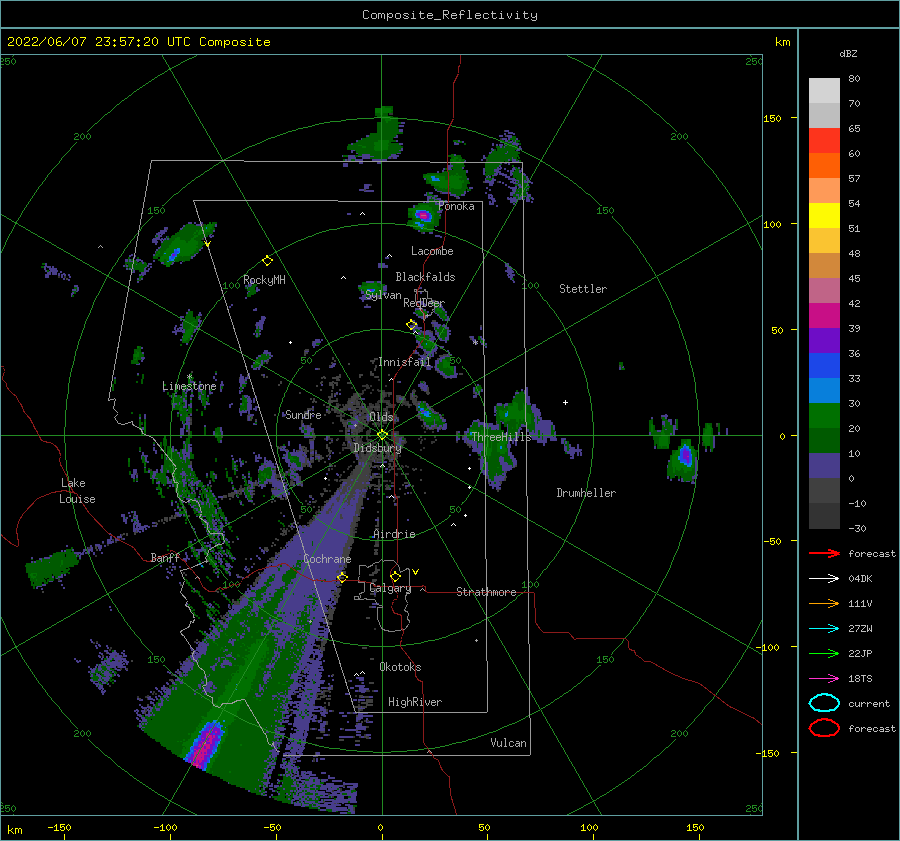Click the HighRiver label
This screenshot has height=841, width=900.
point(415,703)
